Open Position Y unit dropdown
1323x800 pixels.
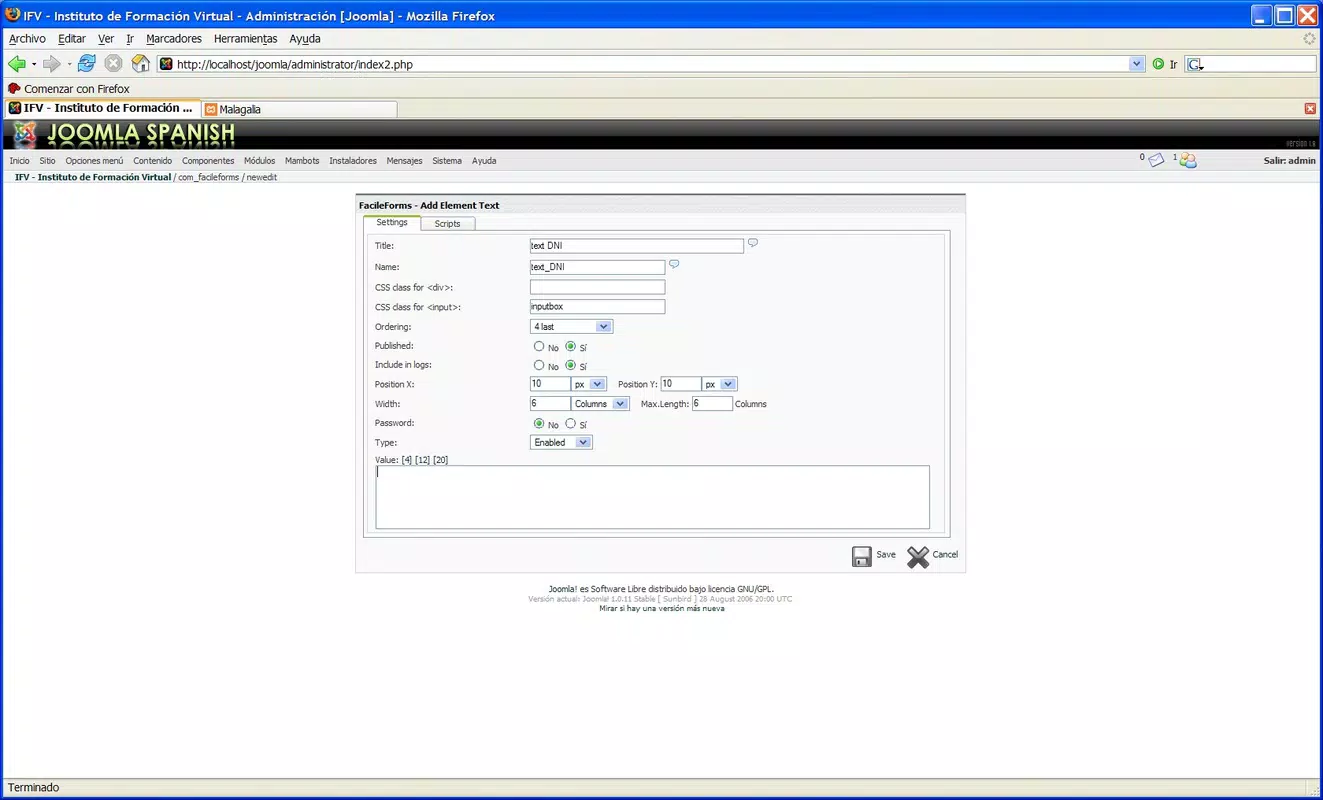point(719,384)
